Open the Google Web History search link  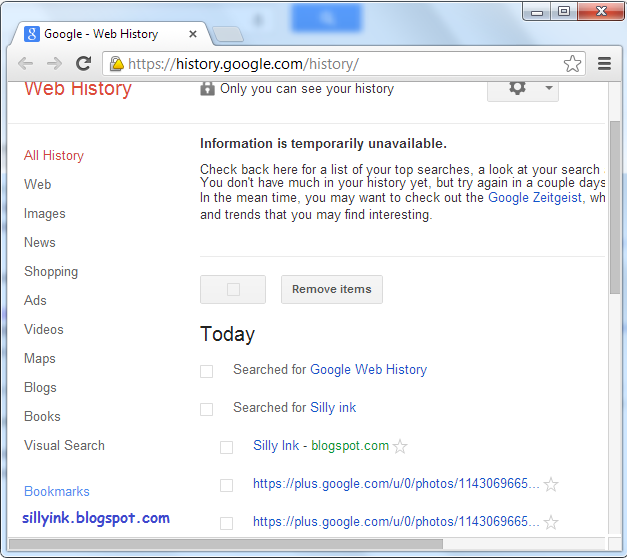tap(368, 369)
